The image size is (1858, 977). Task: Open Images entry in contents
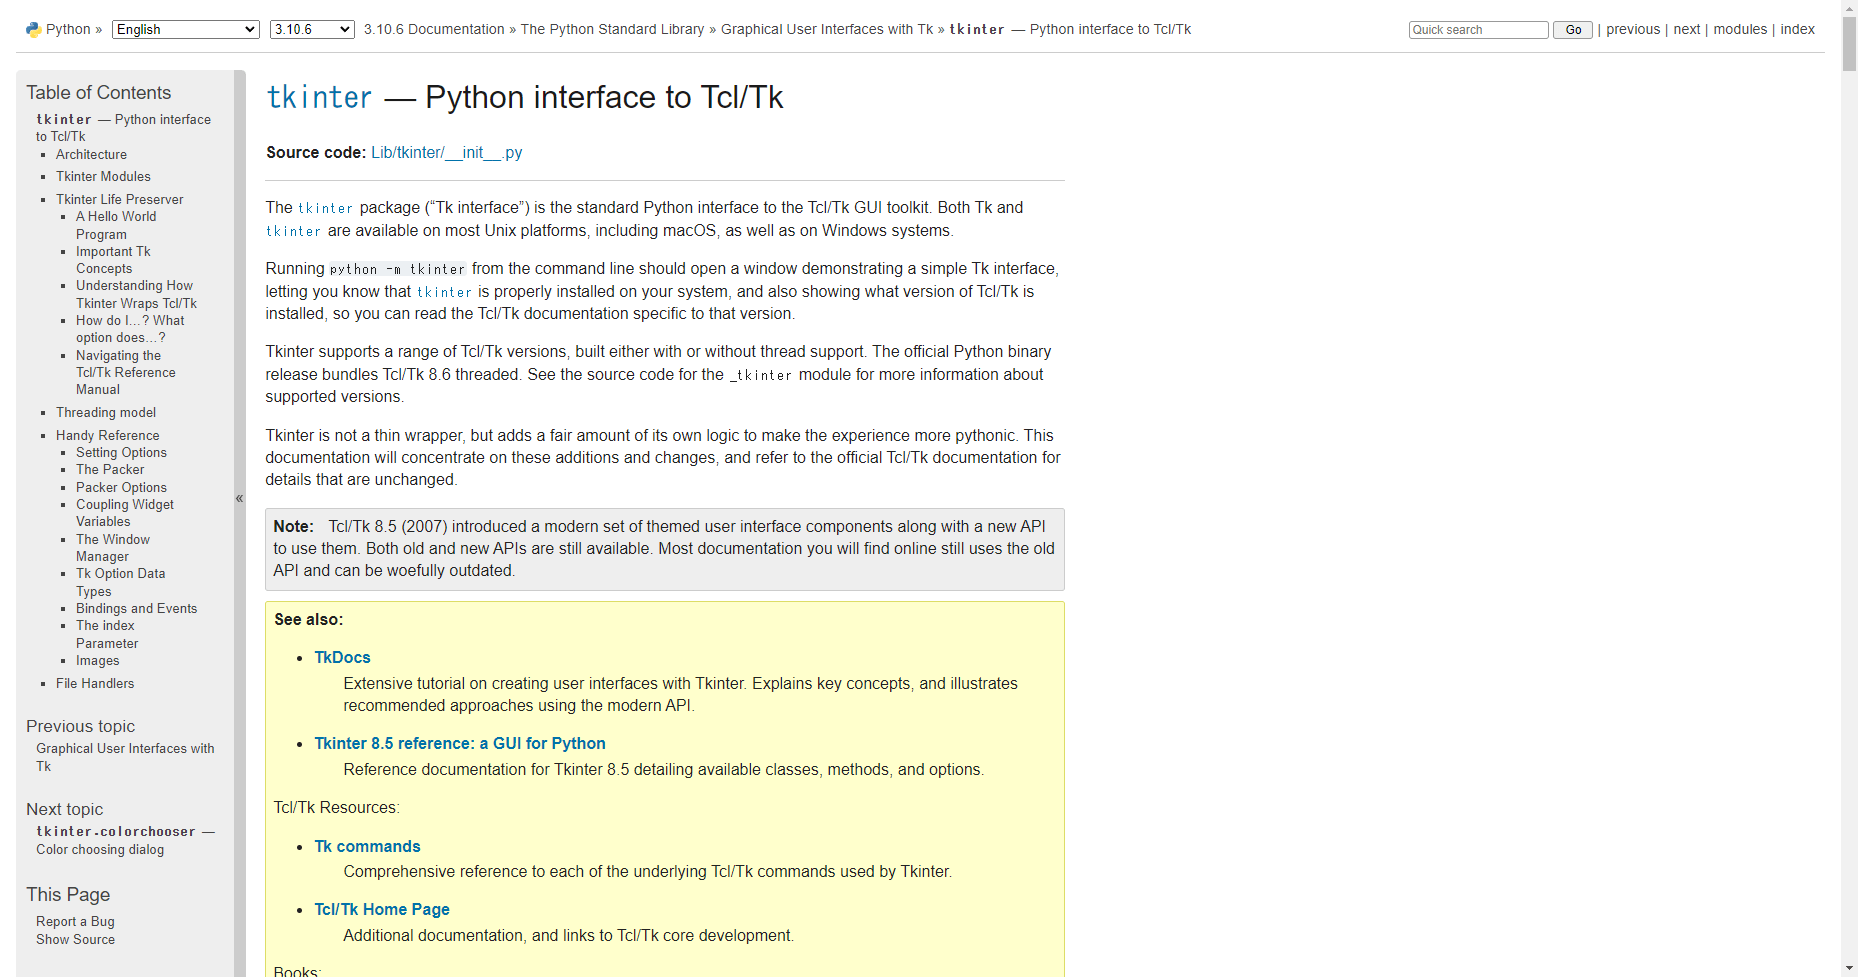(x=97, y=660)
